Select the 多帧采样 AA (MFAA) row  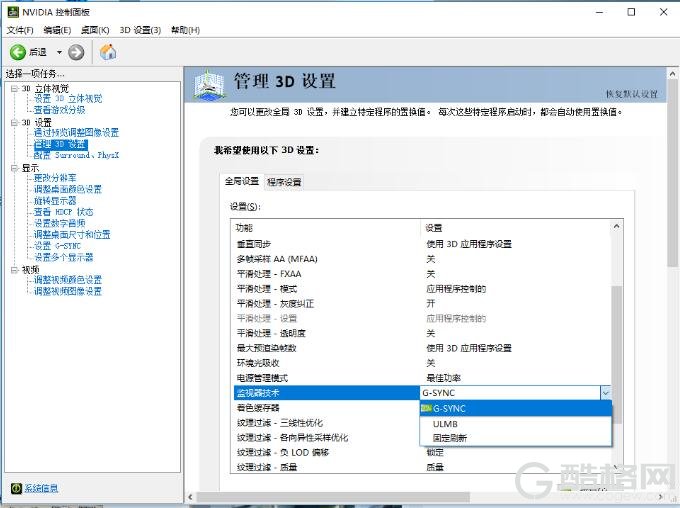(x=422, y=259)
